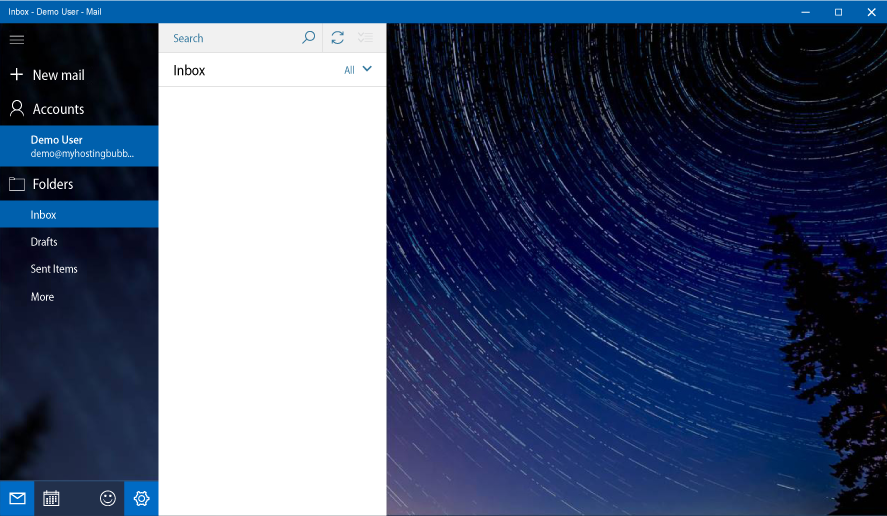Expand the All filter chevron
The height and width of the screenshot is (516, 887).
click(367, 69)
